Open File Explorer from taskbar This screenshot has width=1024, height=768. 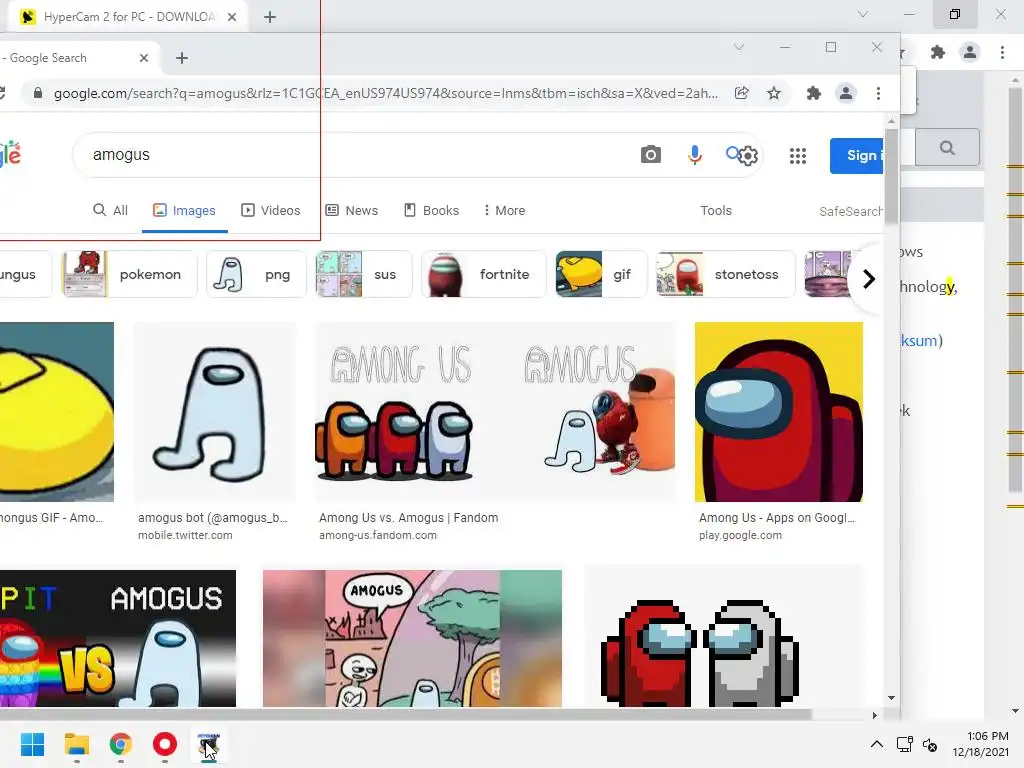coord(76,744)
